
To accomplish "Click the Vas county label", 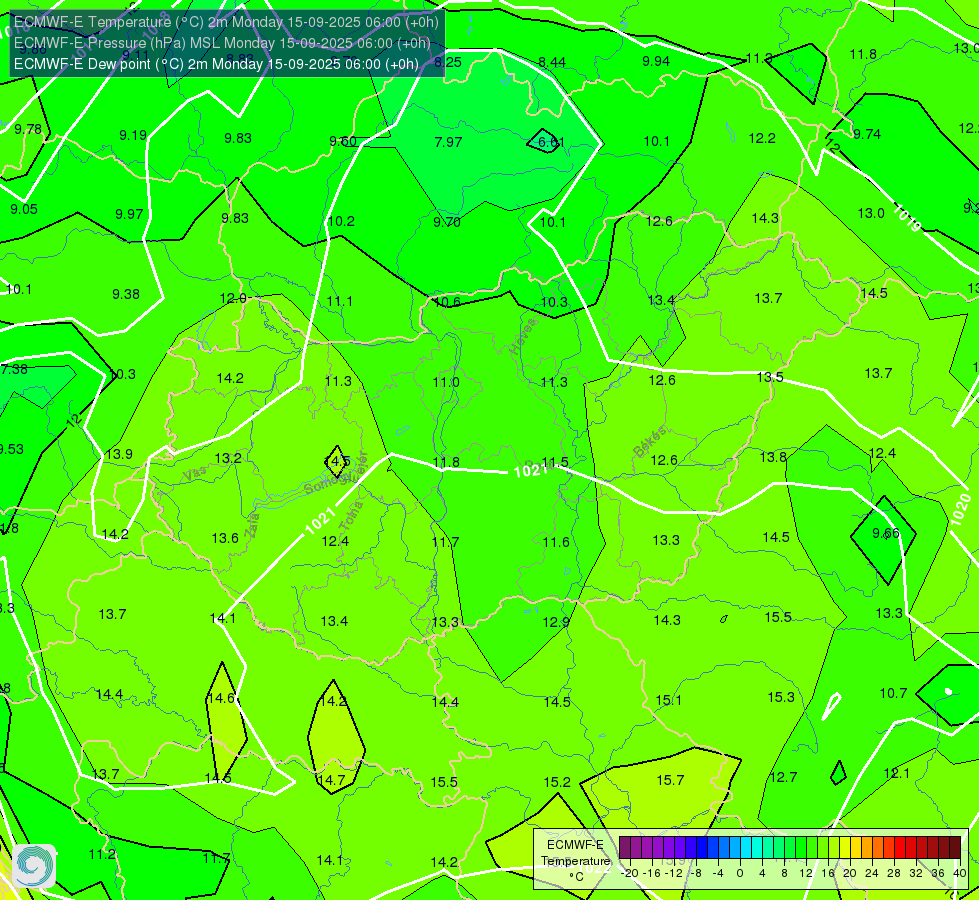I will pyautogui.click(x=195, y=475).
